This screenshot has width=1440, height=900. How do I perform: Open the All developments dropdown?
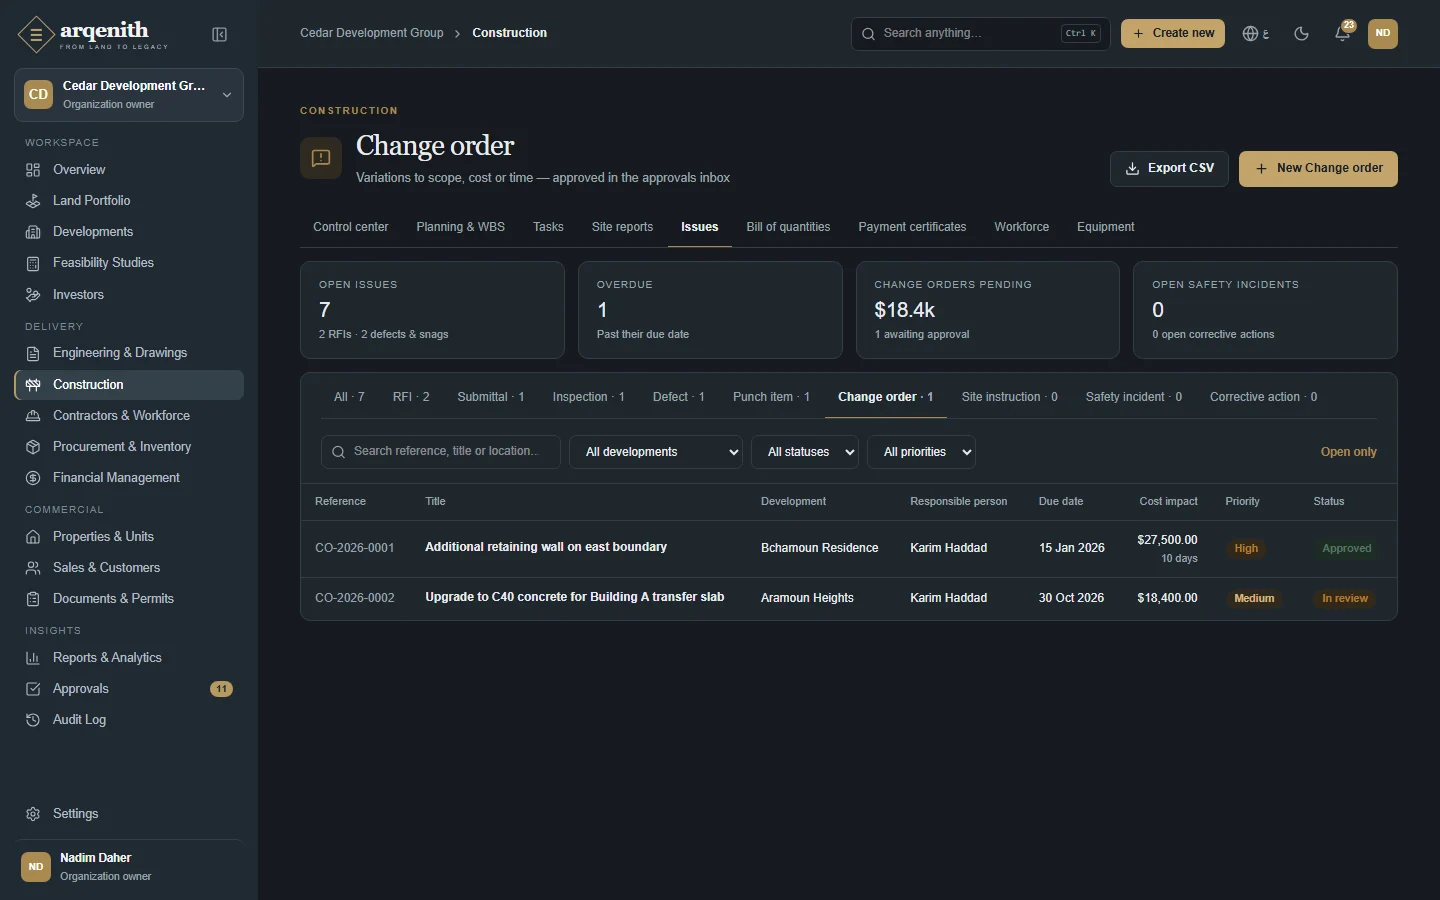point(656,452)
